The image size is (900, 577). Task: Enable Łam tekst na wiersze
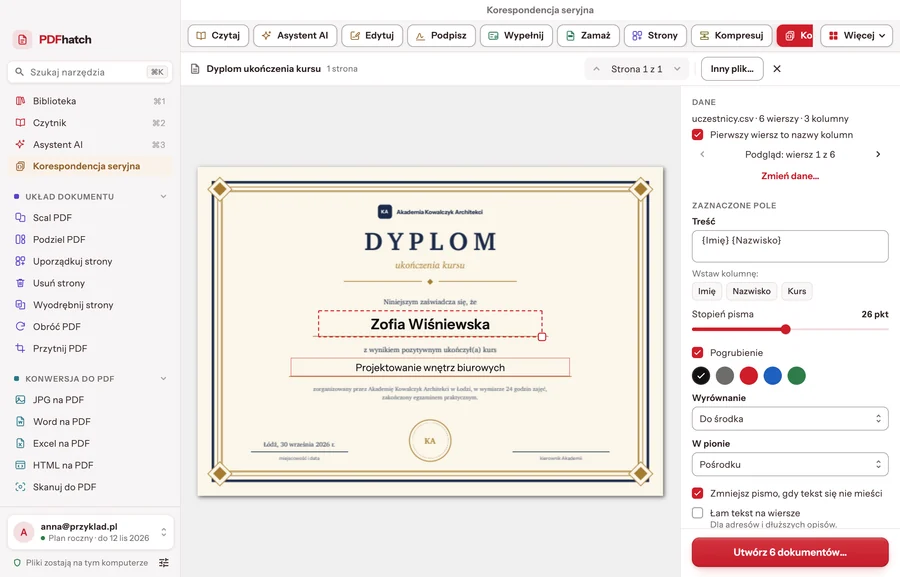tap(697, 513)
